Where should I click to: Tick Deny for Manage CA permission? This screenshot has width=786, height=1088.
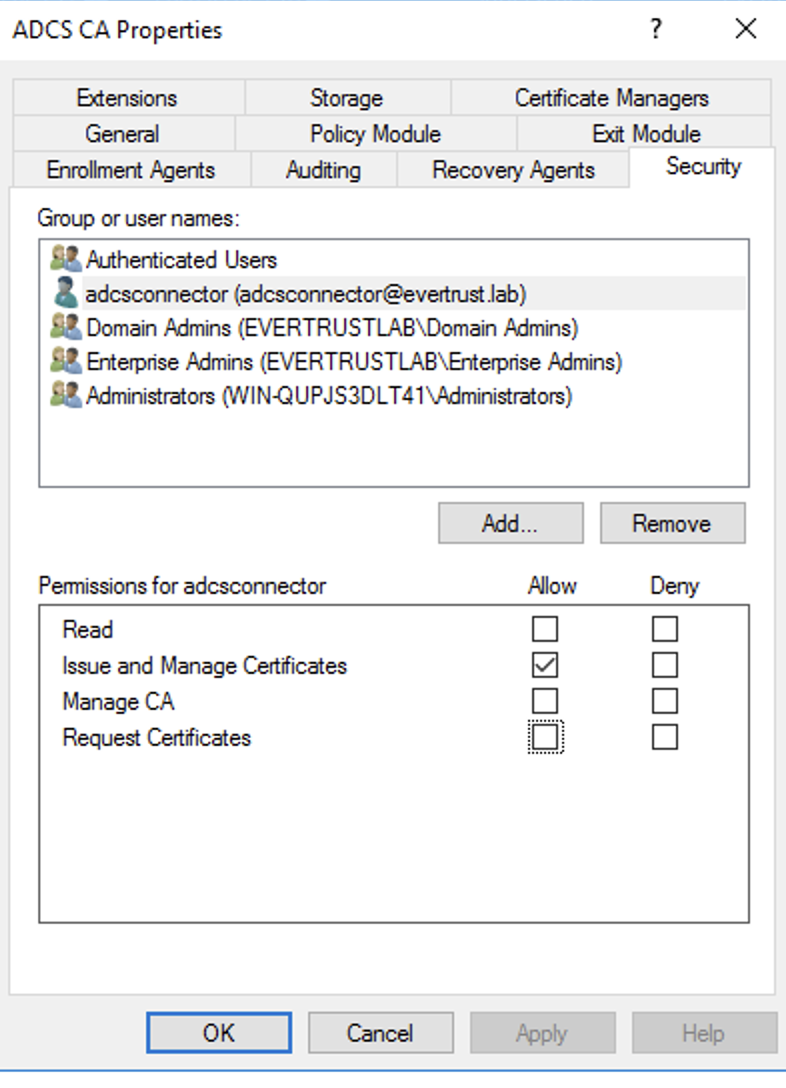(x=664, y=701)
